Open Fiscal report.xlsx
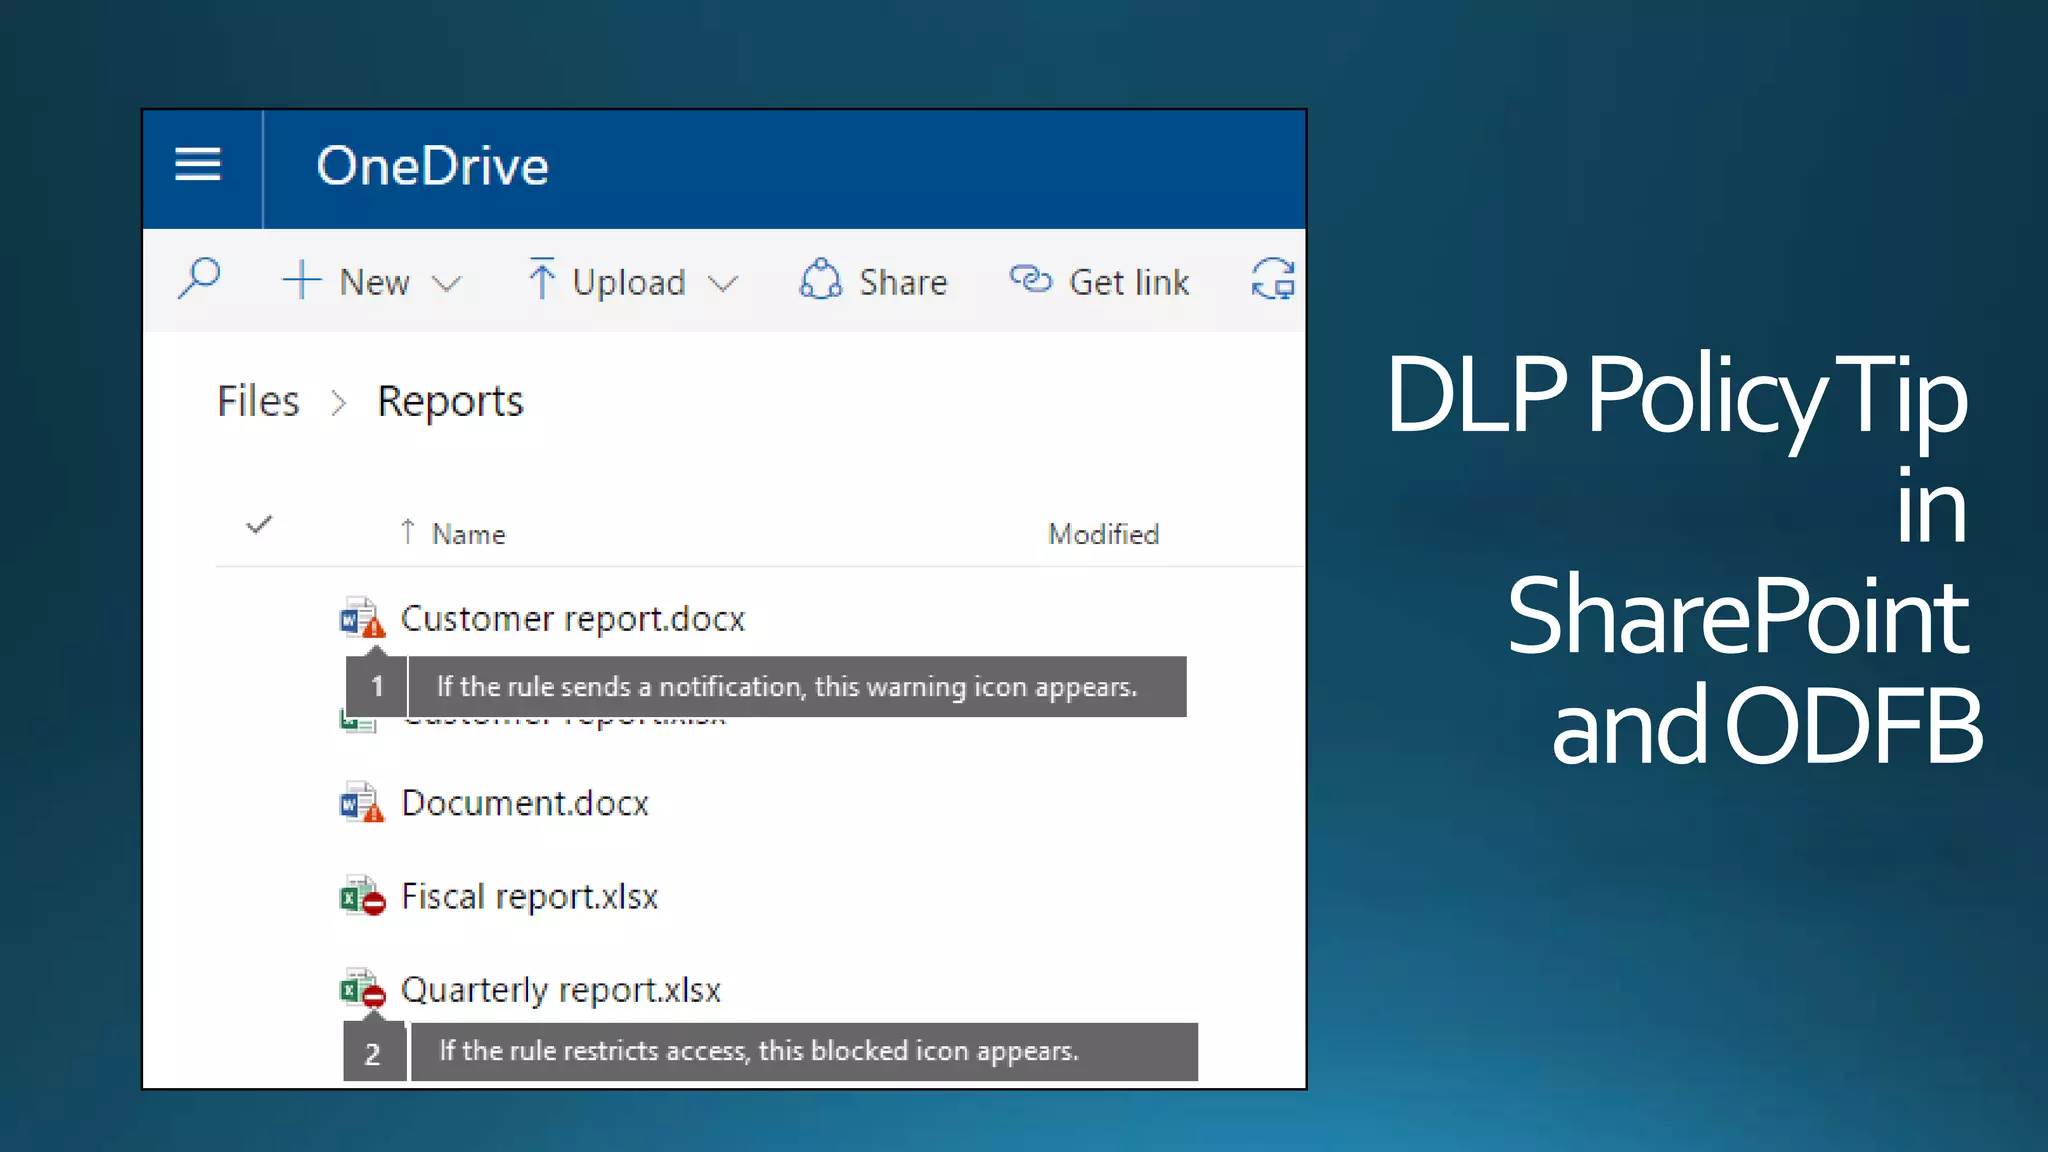 click(x=530, y=897)
